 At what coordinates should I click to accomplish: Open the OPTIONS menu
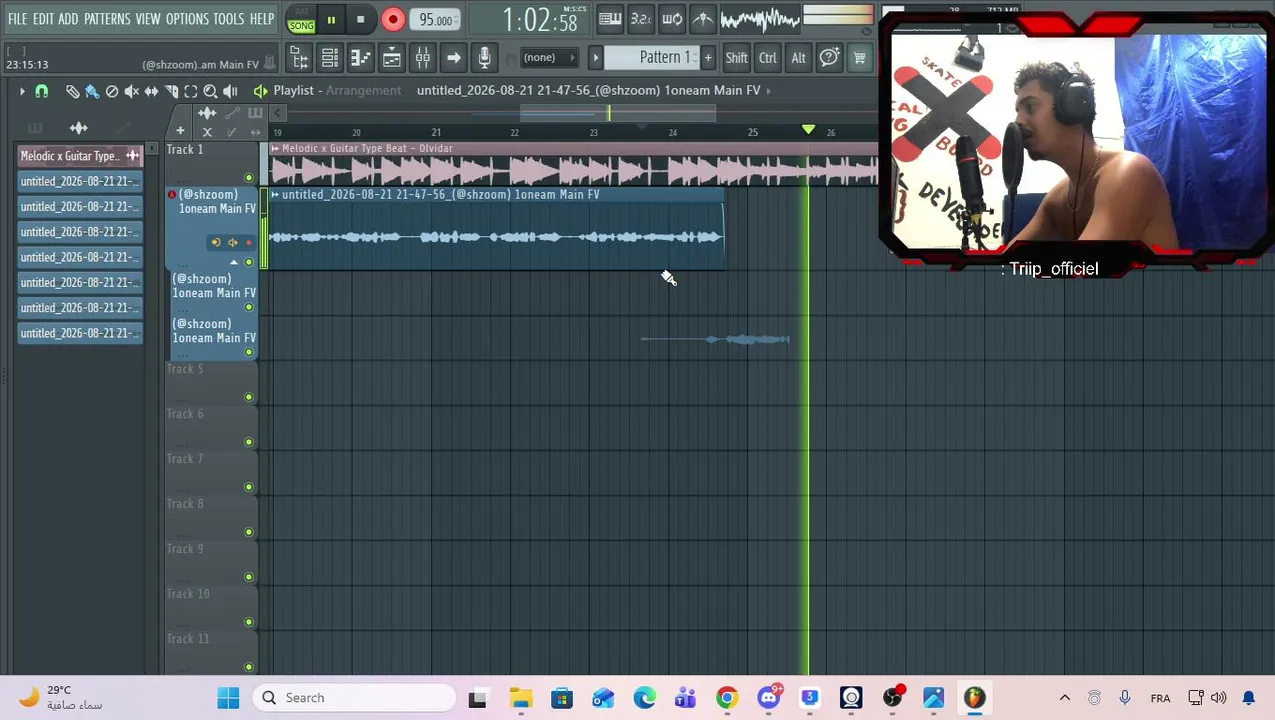click(187, 19)
